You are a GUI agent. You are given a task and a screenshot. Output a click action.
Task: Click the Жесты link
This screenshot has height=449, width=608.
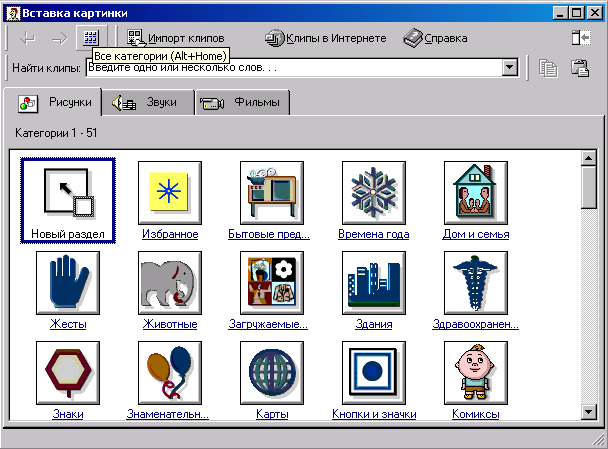[x=68, y=324]
